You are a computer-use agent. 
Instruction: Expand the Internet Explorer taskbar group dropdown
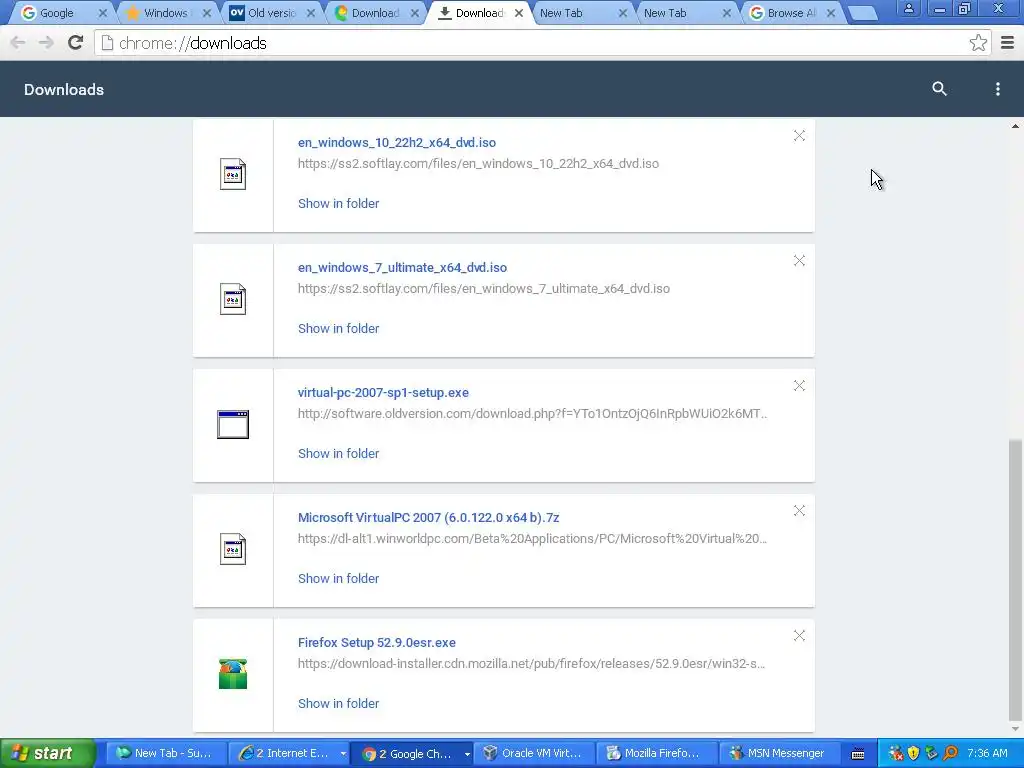tap(343, 754)
